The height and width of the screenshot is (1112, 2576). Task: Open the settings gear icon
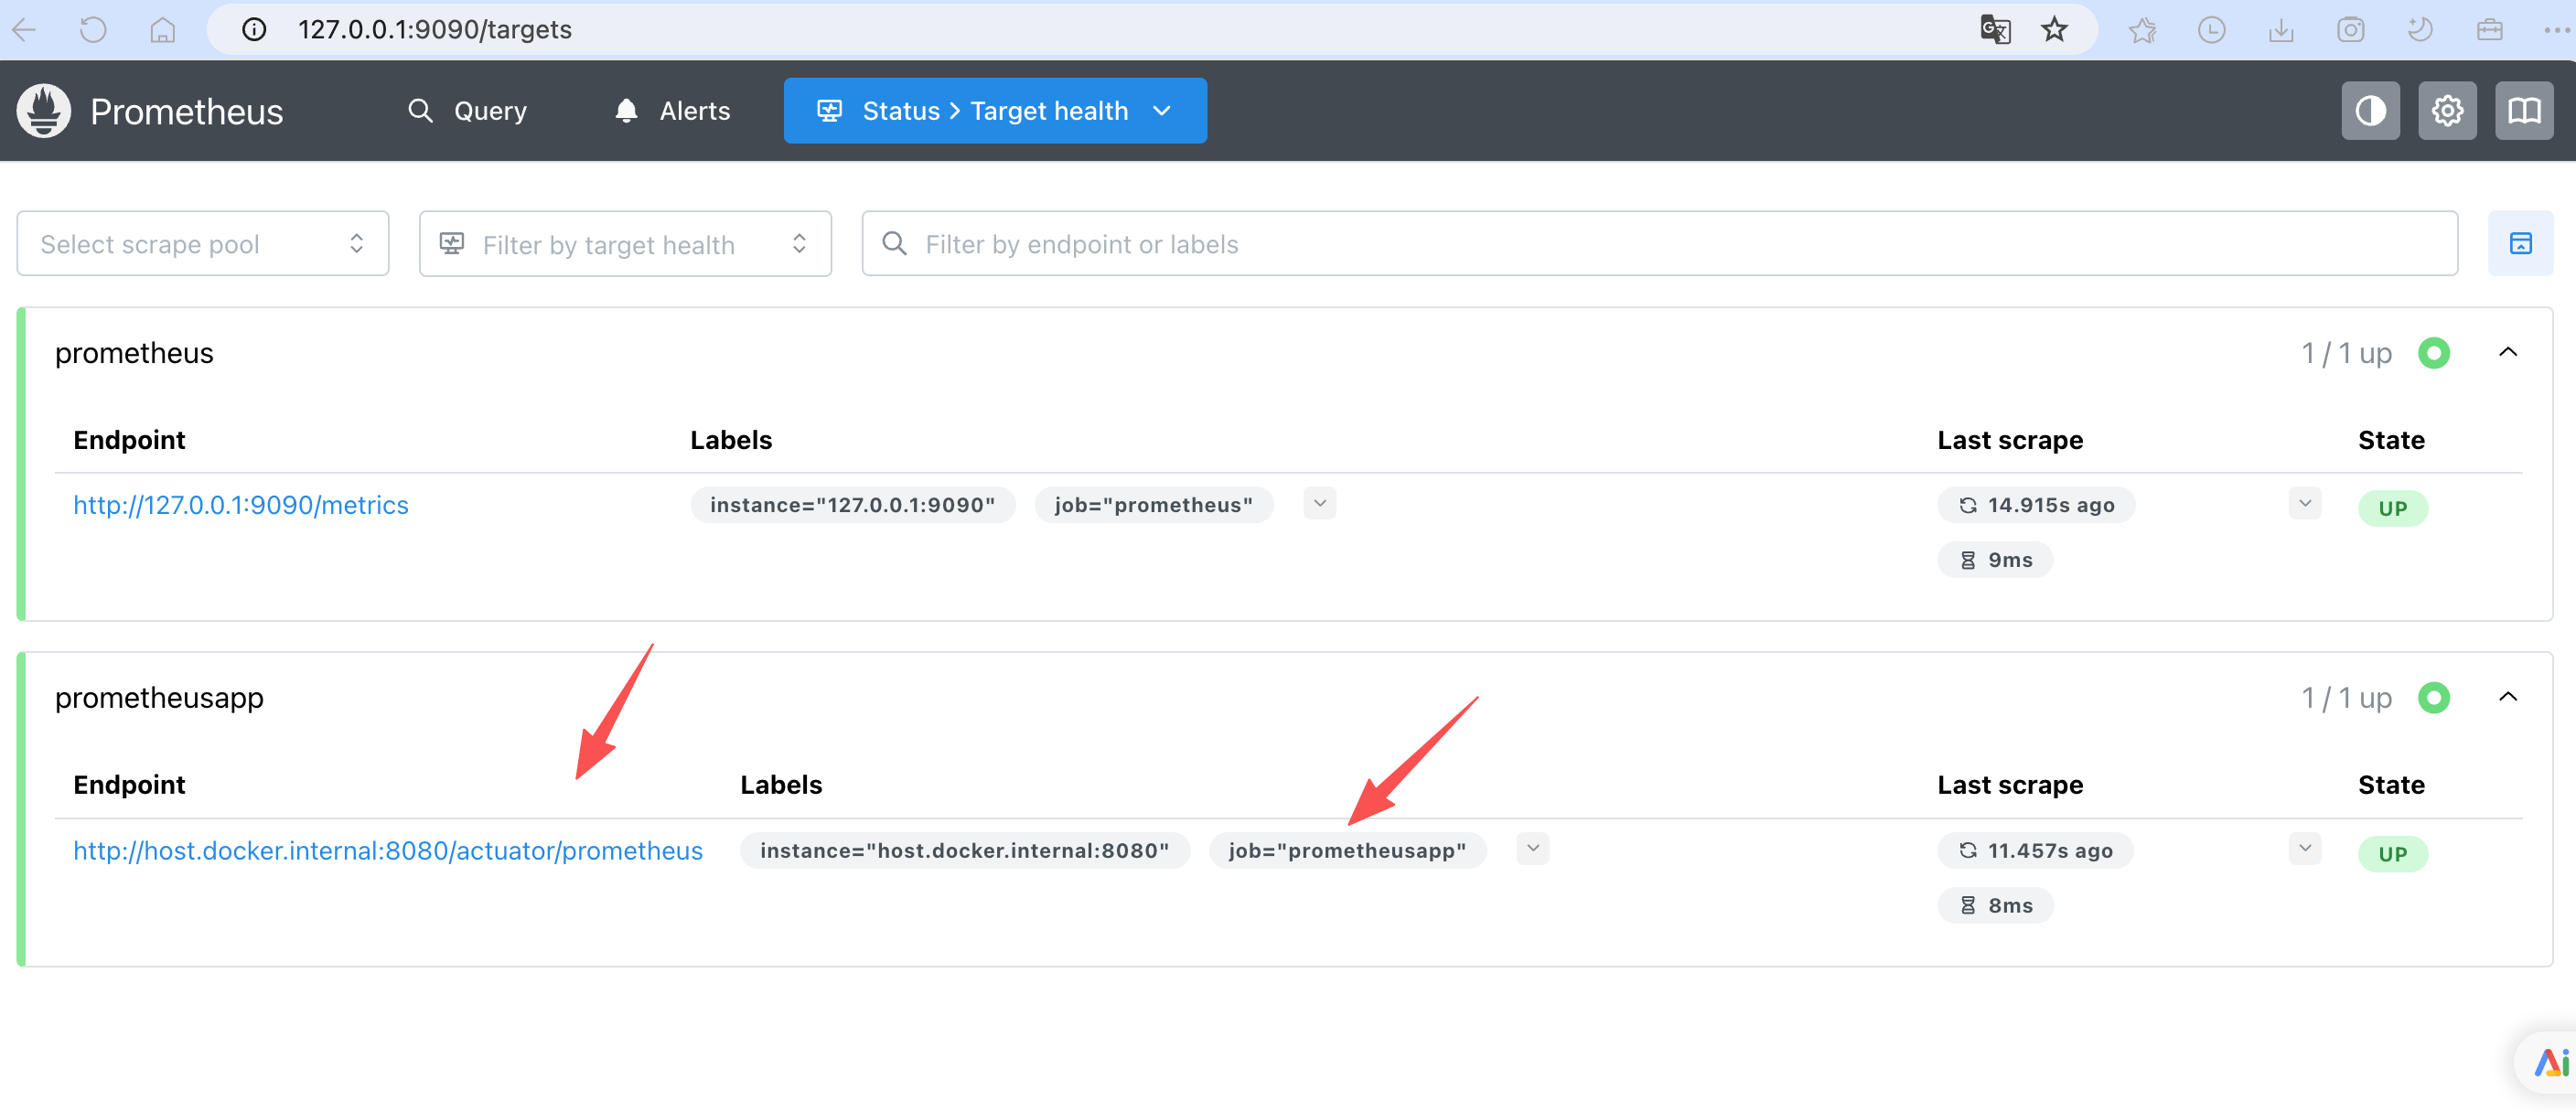(x=2446, y=111)
